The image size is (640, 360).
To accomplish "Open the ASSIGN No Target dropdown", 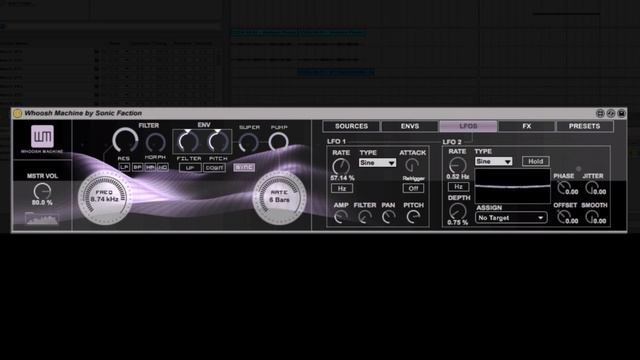I will pyautogui.click(x=511, y=218).
